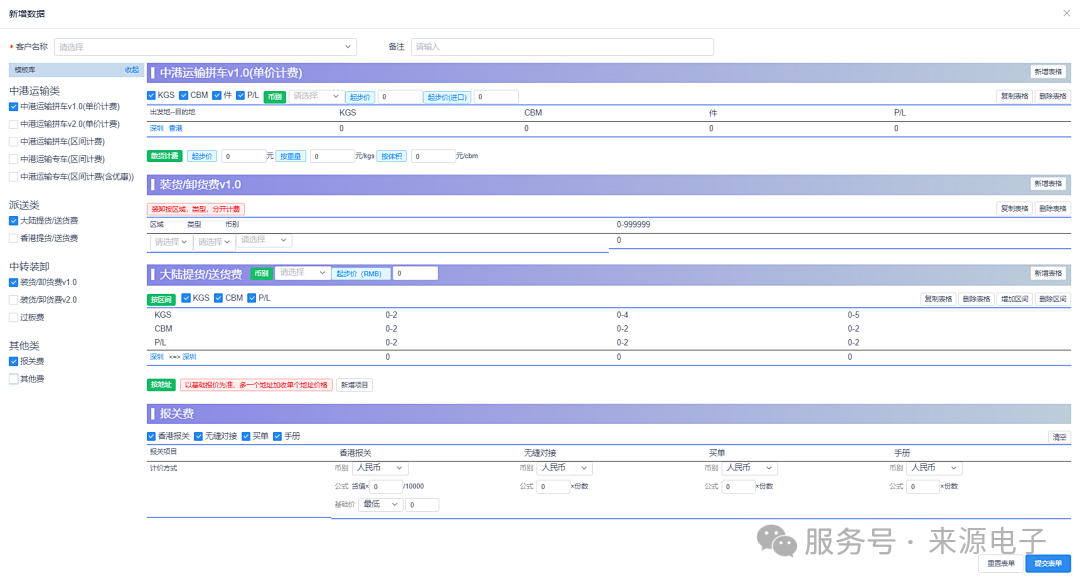Viewport: 1080px width, 584px height.
Task: Click the 香港报关 货值× formula input
Action: click(386, 486)
